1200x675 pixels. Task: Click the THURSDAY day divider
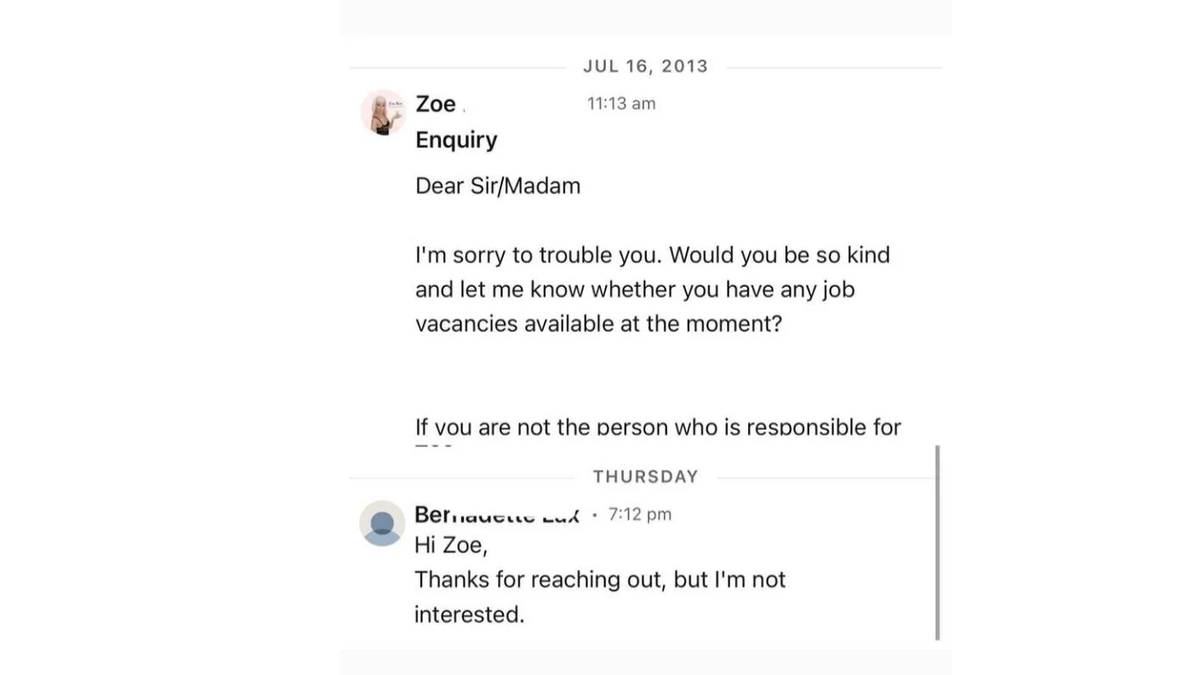(x=645, y=476)
